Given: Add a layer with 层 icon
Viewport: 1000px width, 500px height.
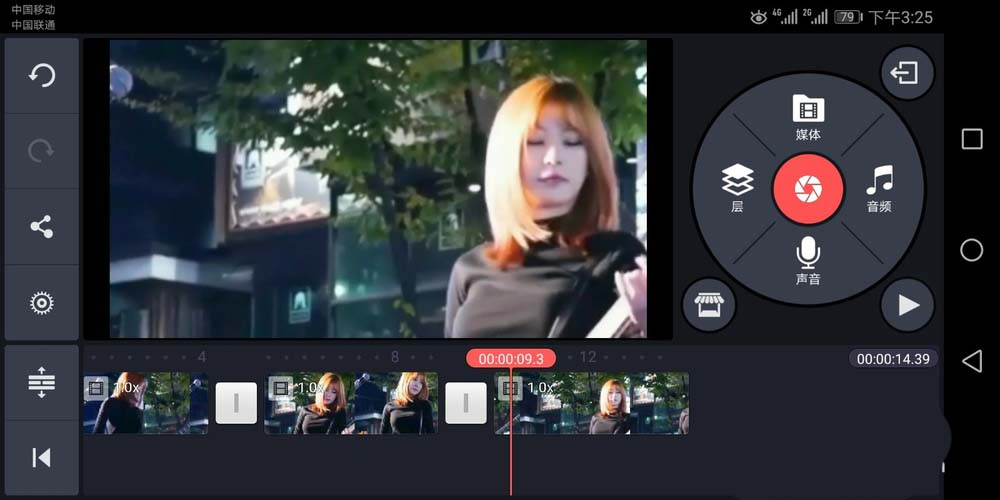Looking at the screenshot, I should point(737,188).
